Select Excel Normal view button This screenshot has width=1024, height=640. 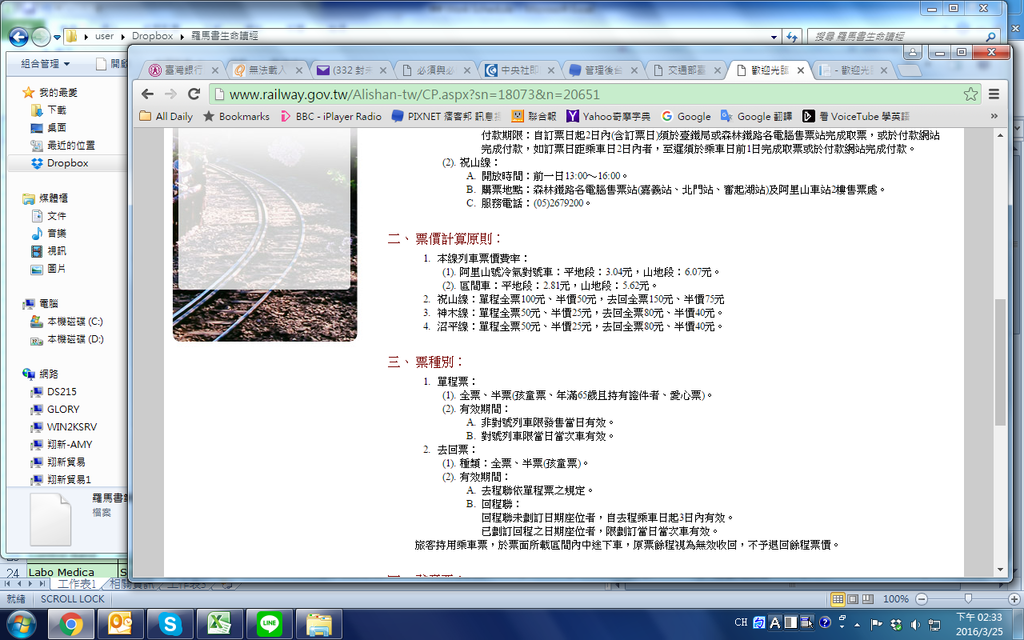(x=838, y=599)
